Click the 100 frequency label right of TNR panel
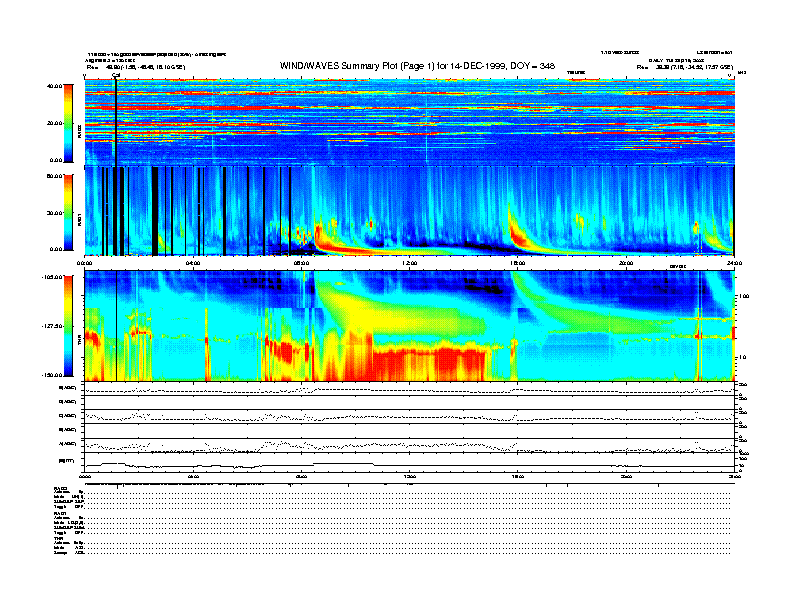The width and height of the screenshot is (792, 612). tap(744, 296)
